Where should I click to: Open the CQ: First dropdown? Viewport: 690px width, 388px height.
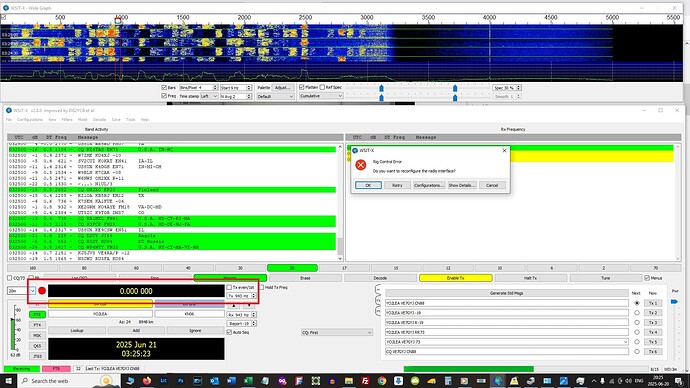tap(337, 333)
